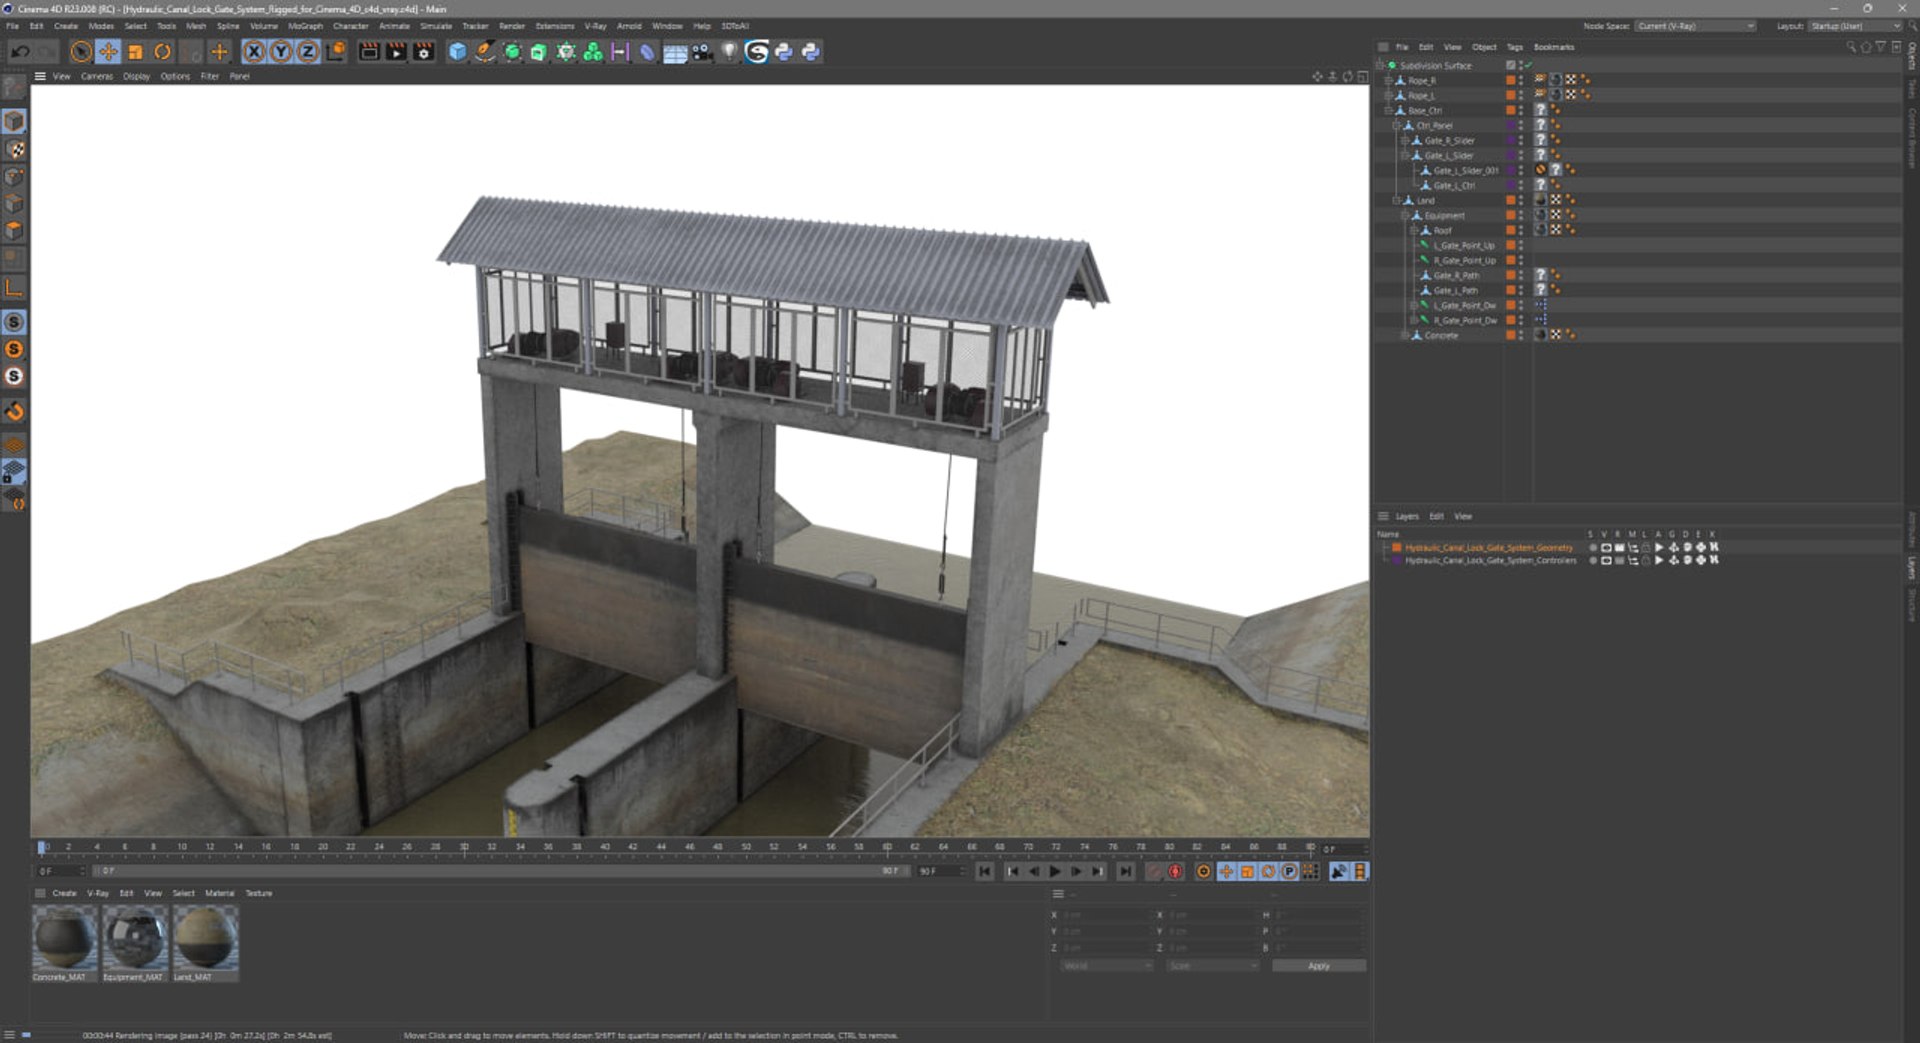The width and height of the screenshot is (1920, 1043).
Task: Render to Picture Viewer icon
Action: [396, 52]
